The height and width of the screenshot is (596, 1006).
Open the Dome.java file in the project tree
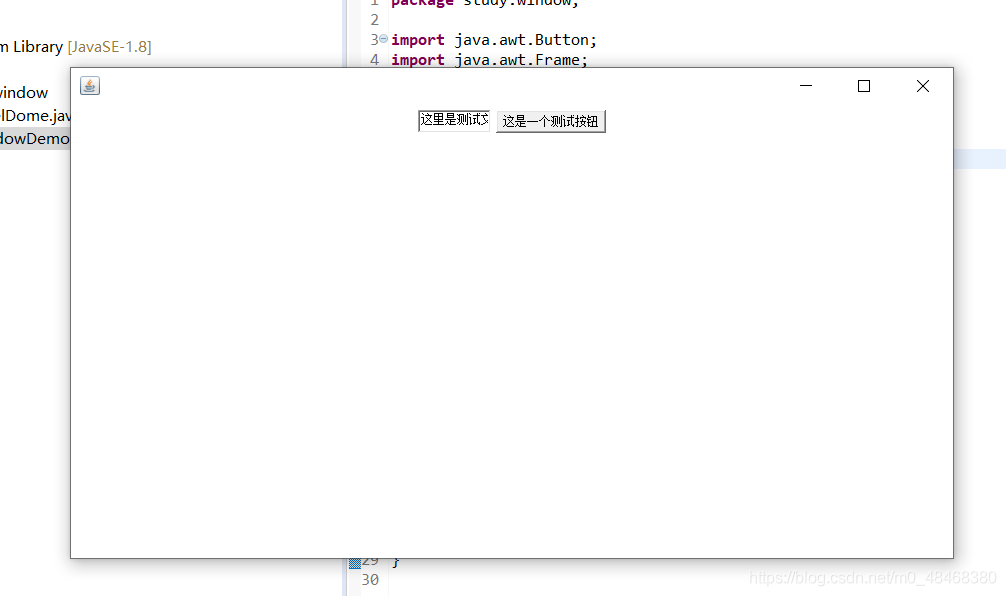(35, 115)
